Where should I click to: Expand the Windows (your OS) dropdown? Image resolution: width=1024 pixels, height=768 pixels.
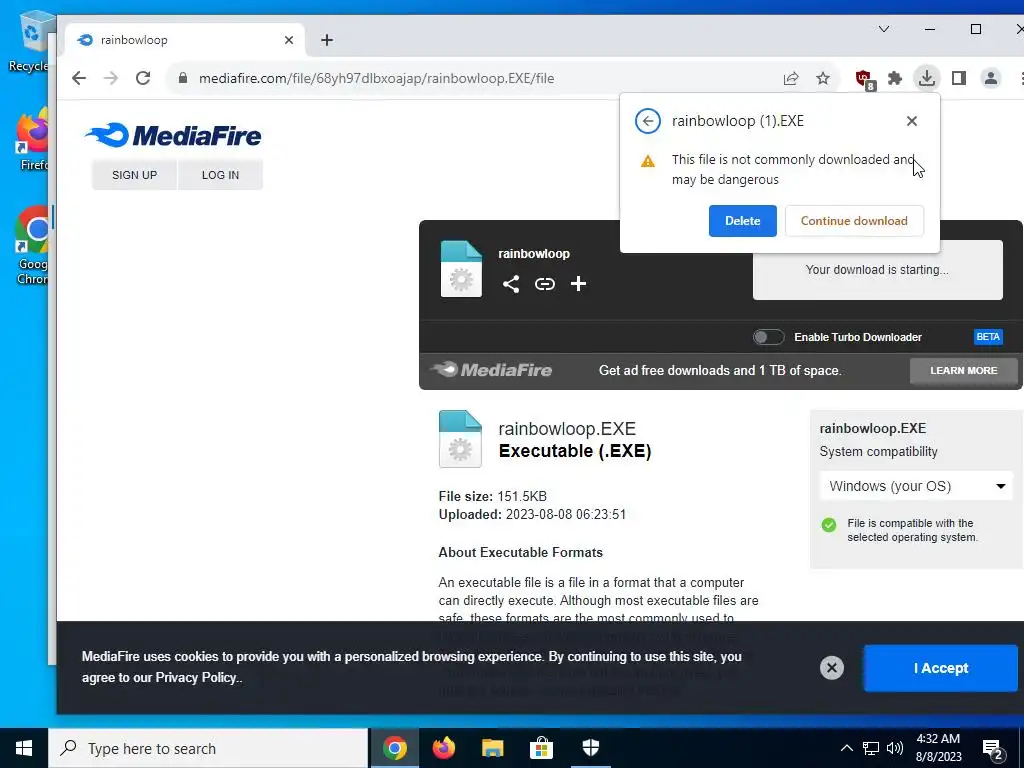tap(916, 486)
